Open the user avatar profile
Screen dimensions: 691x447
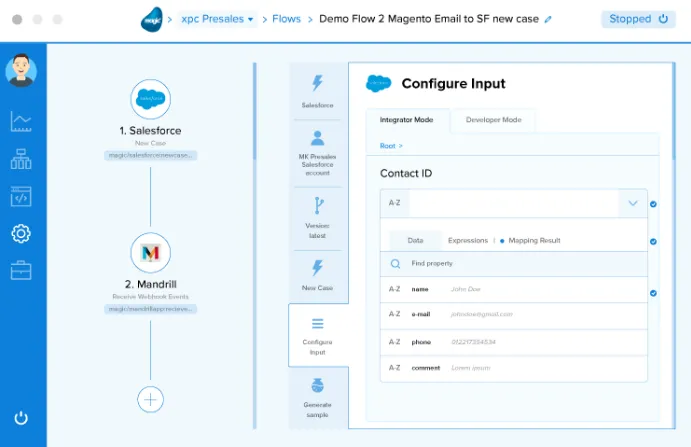point(21,70)
